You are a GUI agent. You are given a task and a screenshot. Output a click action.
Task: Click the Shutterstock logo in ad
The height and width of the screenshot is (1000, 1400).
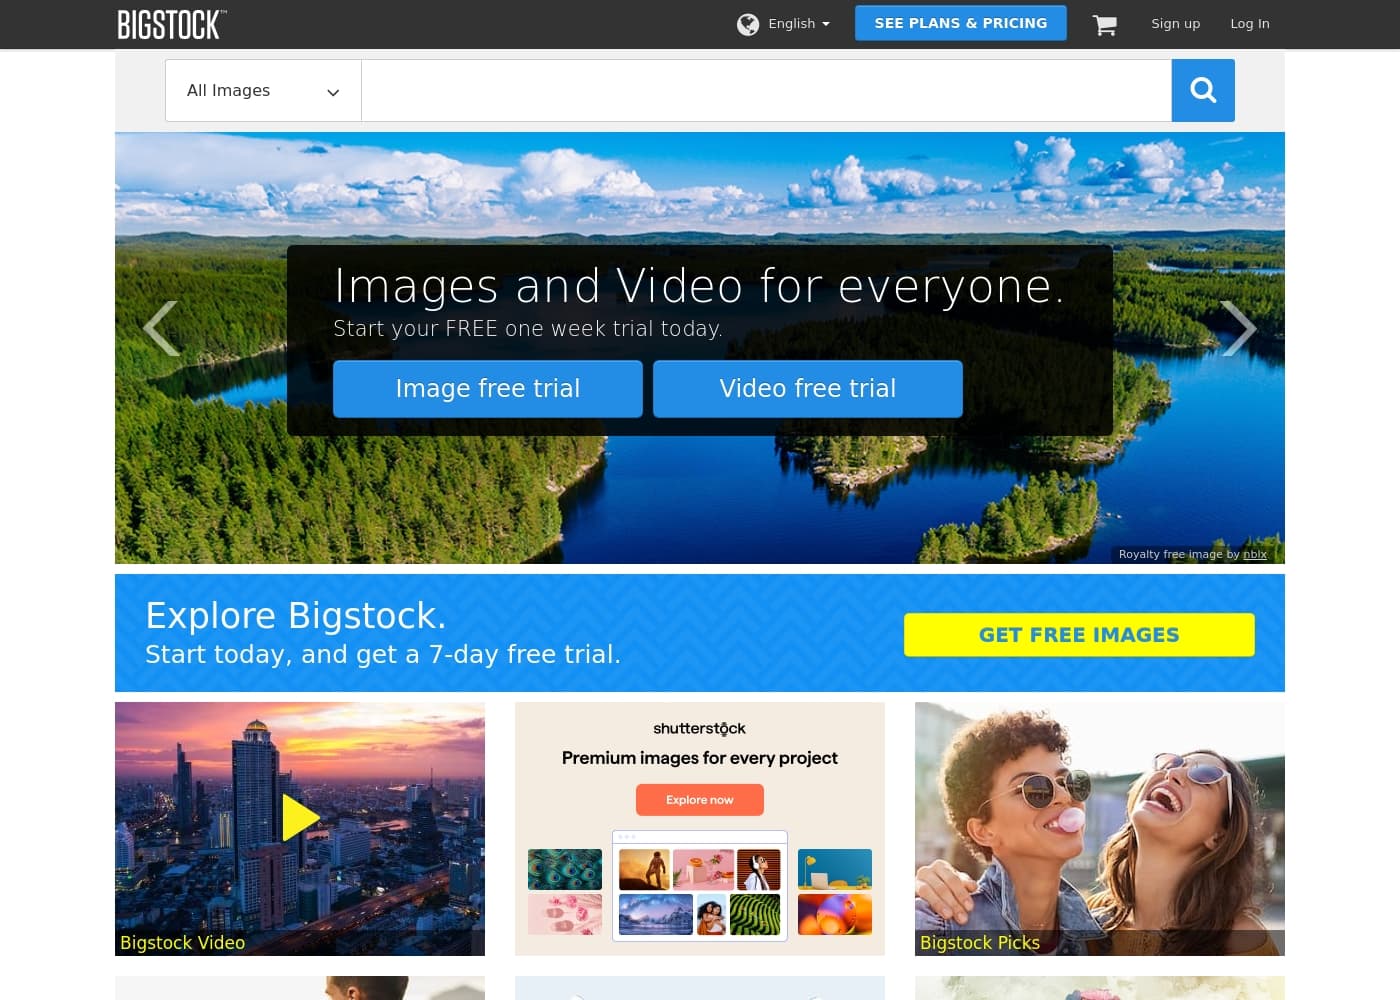(699, 728)
